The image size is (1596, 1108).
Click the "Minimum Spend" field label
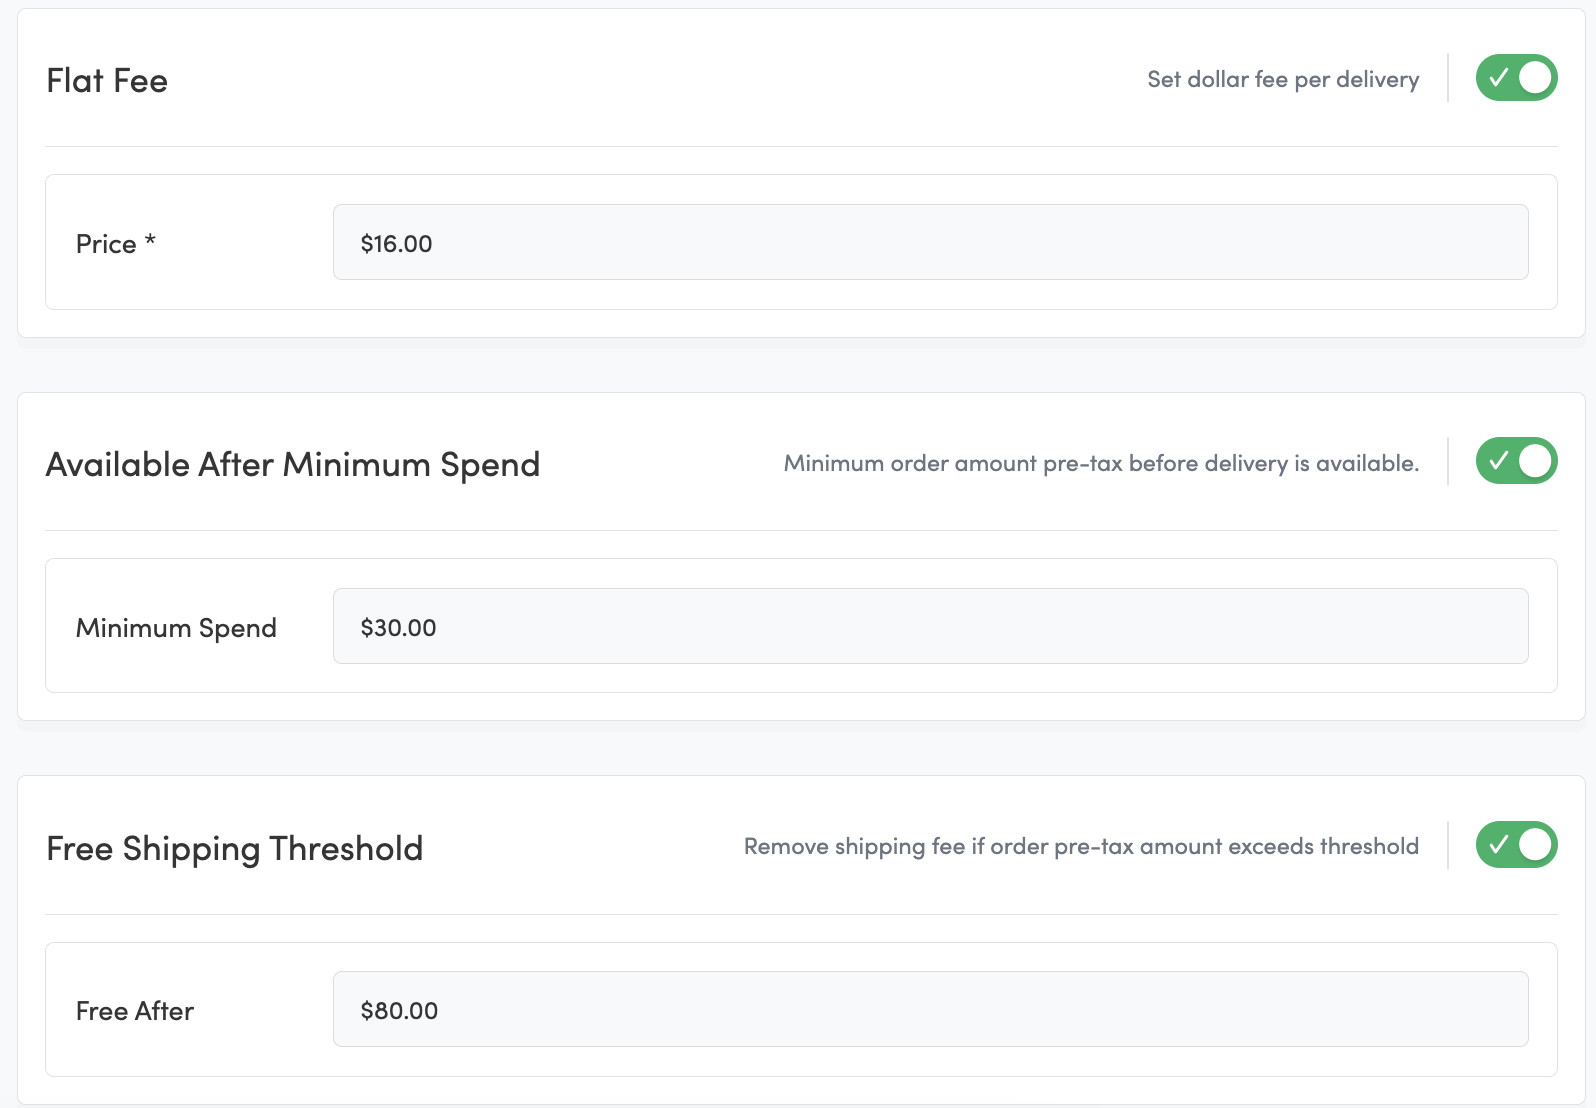(176, 628)
